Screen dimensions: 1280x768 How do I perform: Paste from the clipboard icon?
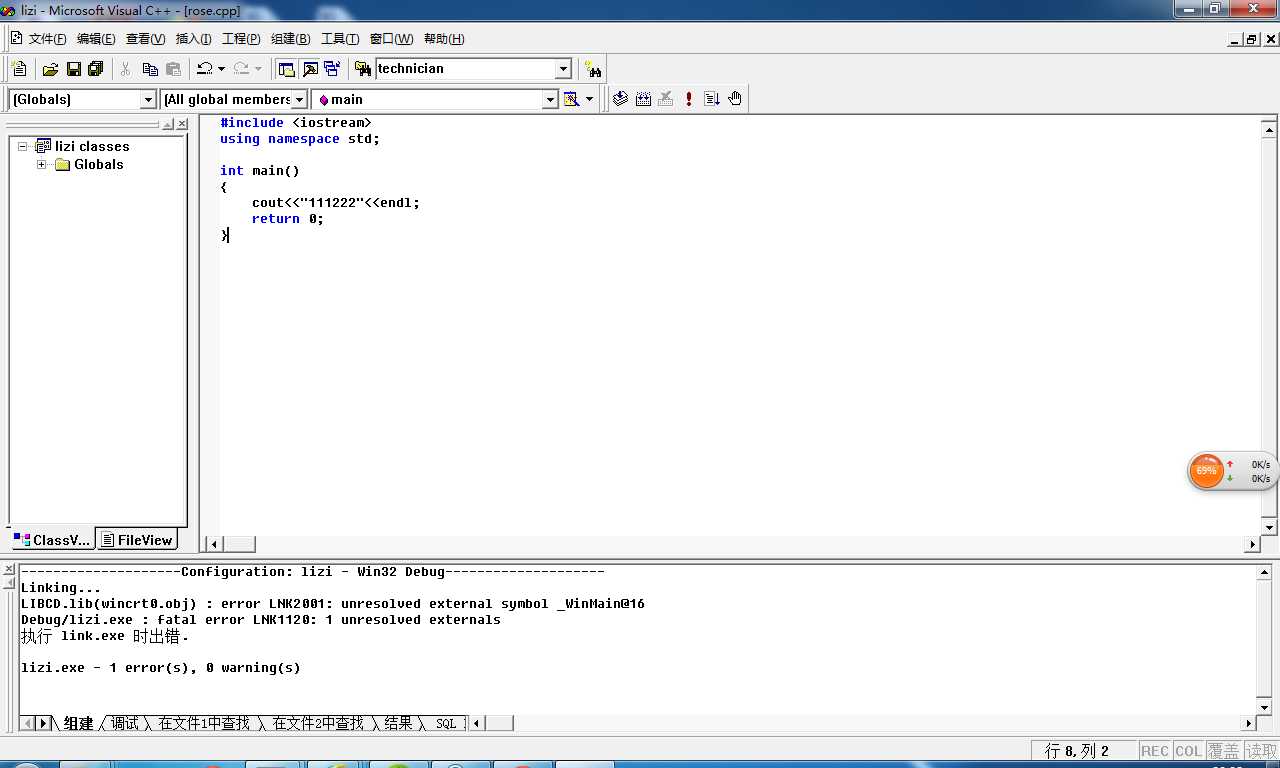(173, 69)
